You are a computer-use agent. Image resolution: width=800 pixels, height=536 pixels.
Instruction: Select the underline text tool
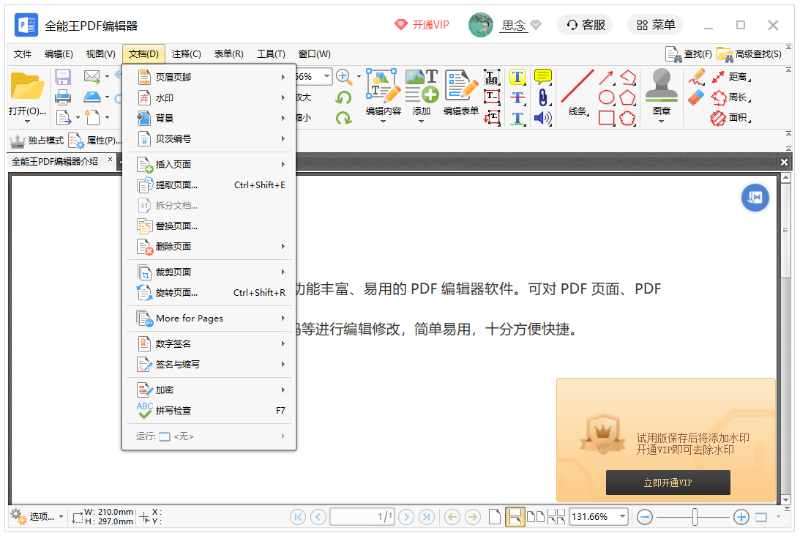pos(517,118)
